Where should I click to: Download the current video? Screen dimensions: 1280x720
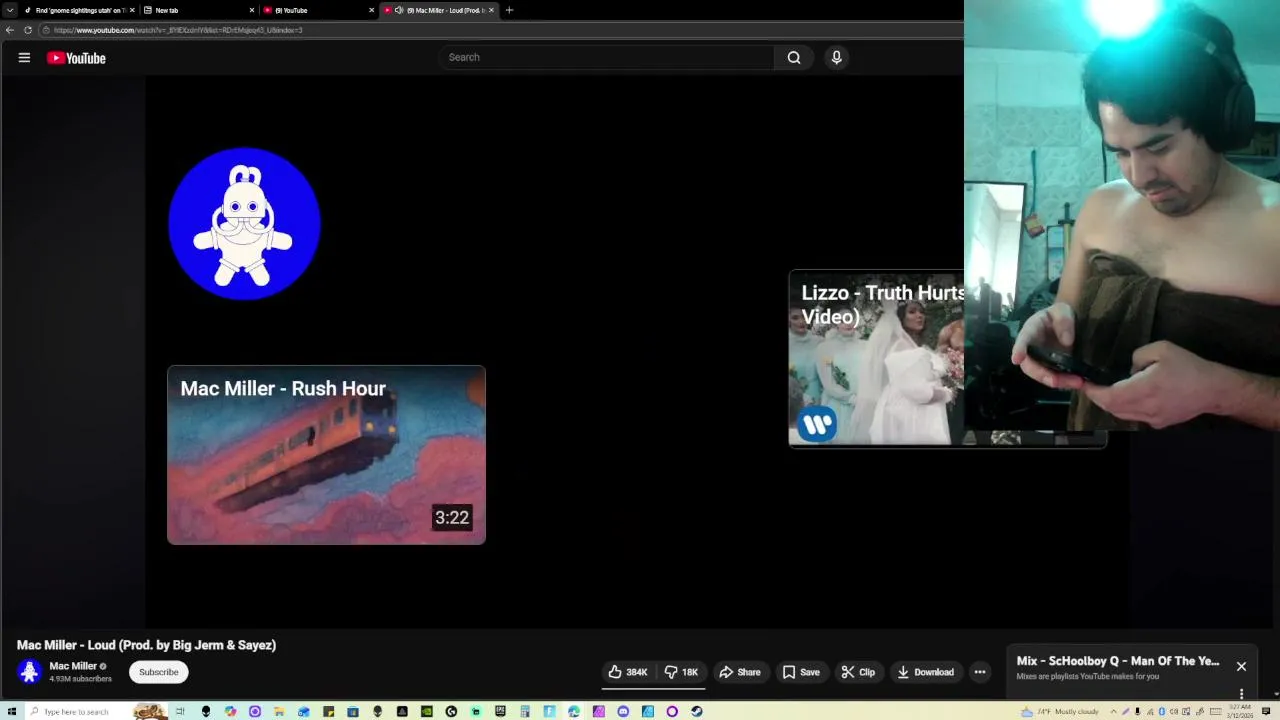tap(925, 672)
